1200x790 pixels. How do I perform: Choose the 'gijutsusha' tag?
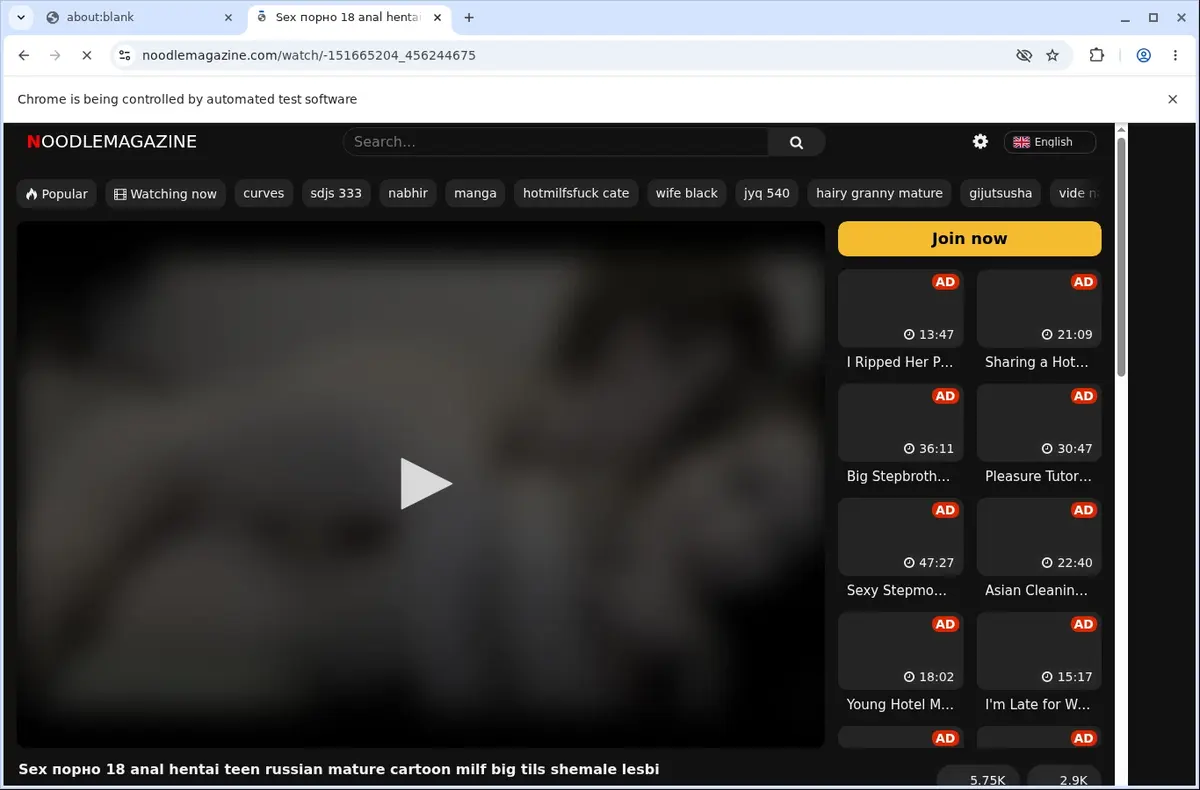click(1001, 193)
